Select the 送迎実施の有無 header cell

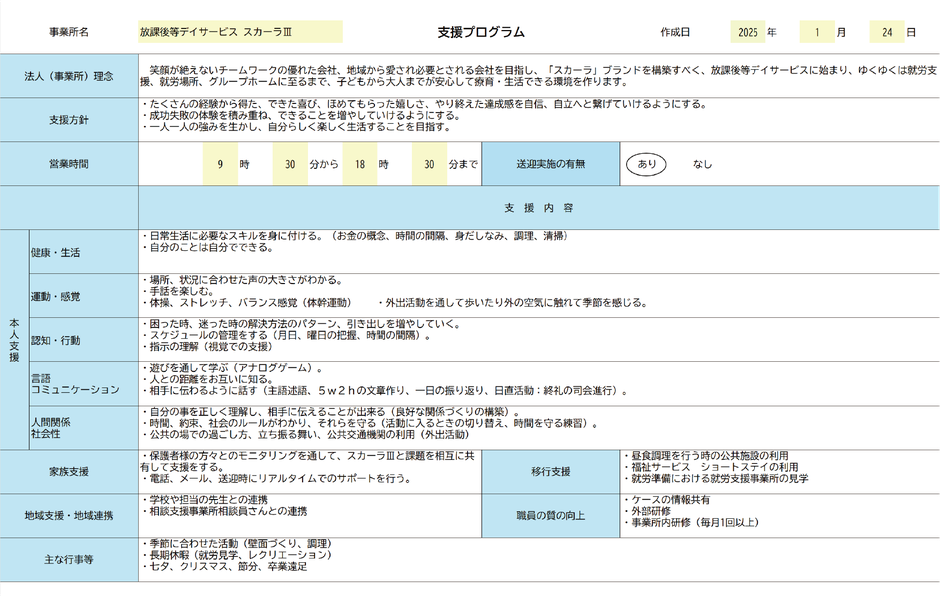coord(550,164)
